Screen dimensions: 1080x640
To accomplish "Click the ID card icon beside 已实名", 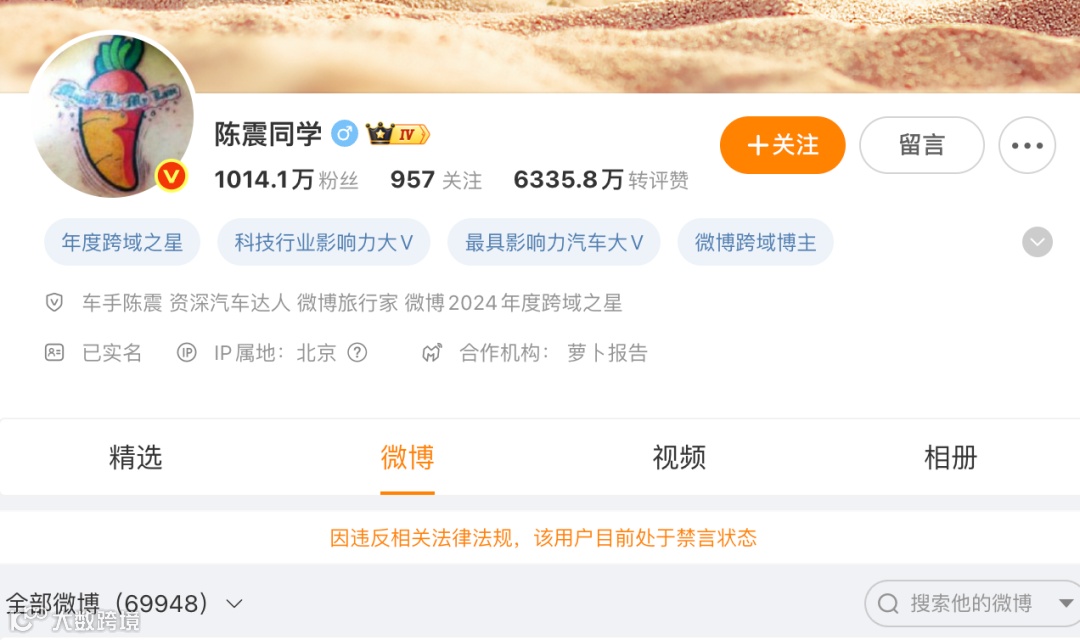I will 54,353.
